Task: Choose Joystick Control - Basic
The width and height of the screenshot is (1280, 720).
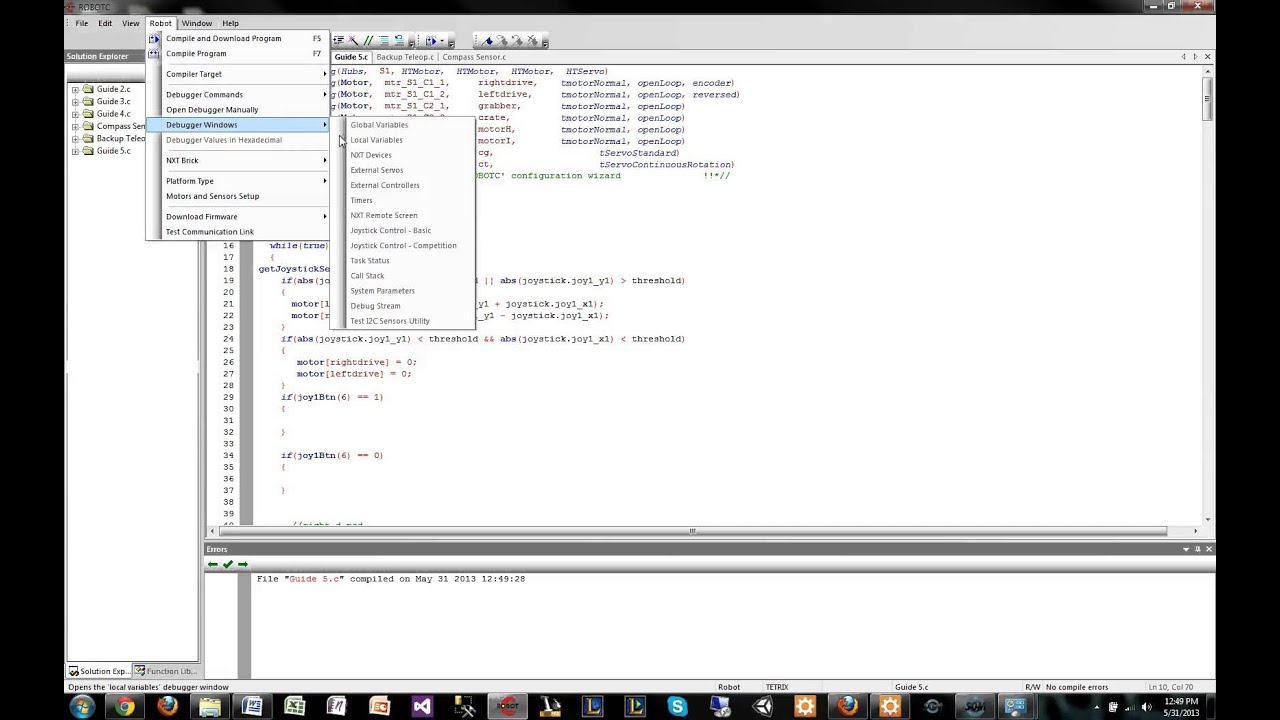Action: [403, 230]
